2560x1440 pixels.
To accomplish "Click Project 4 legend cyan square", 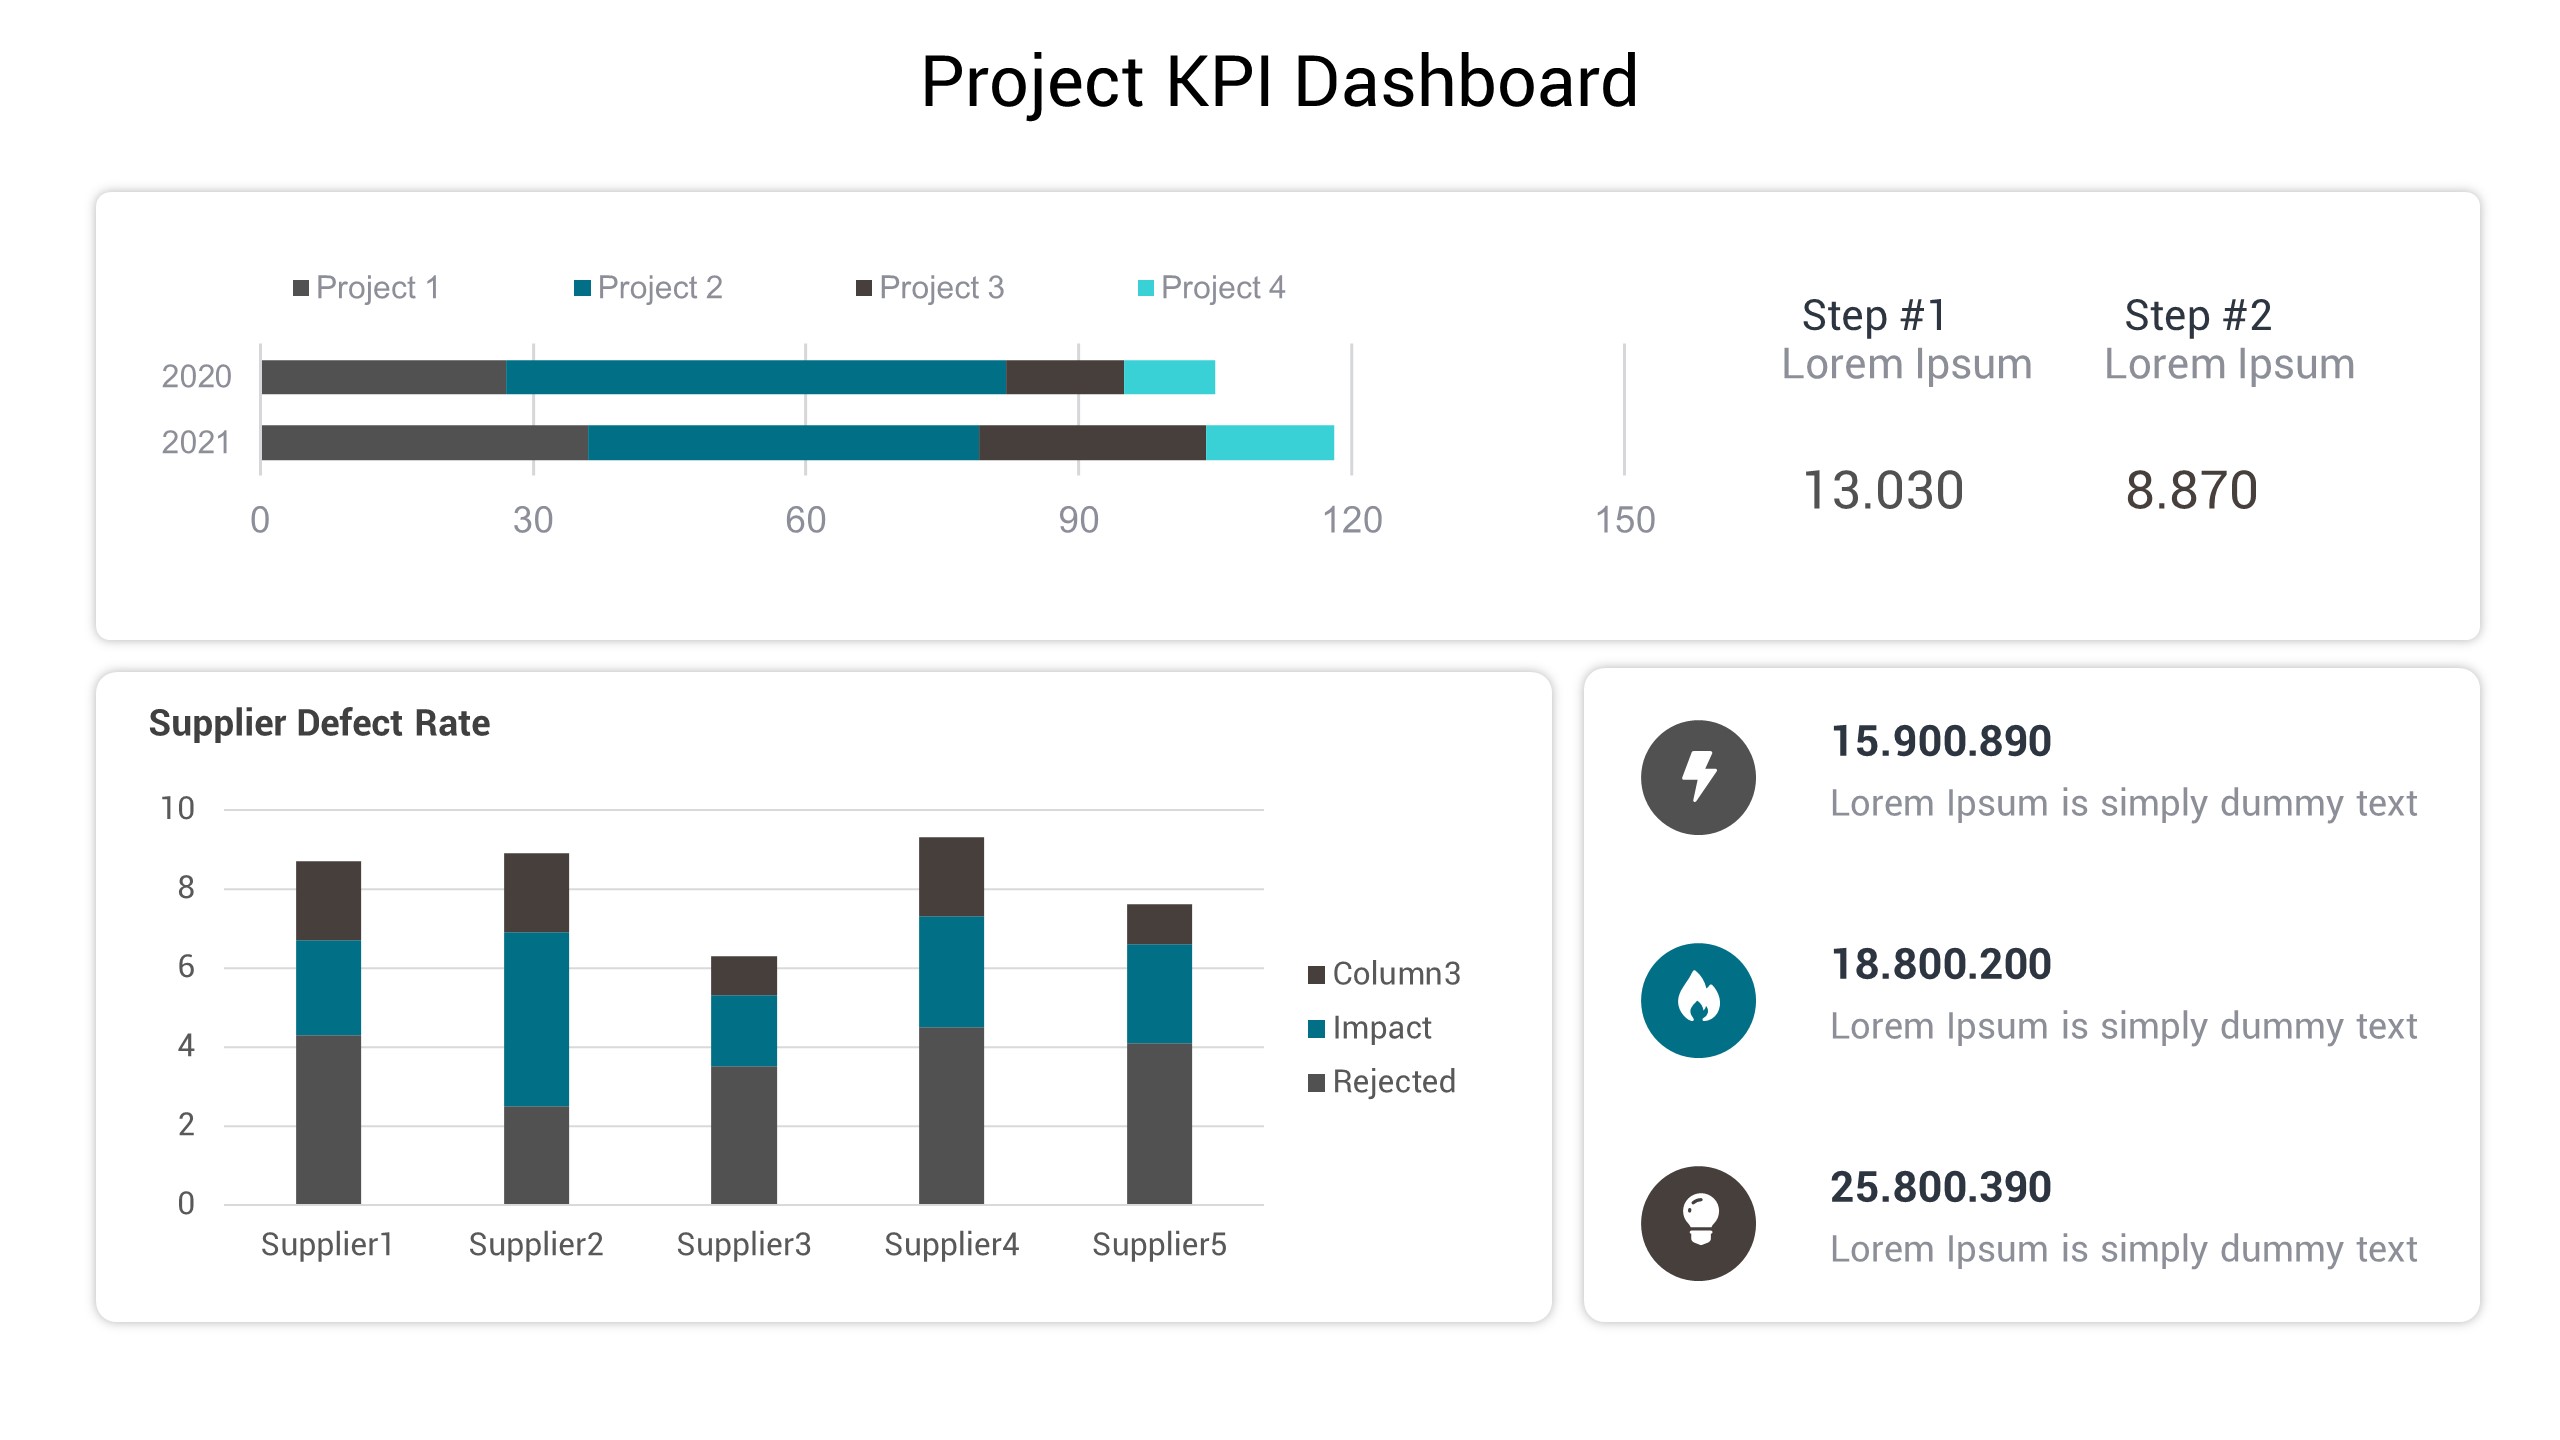I will click(1146, 289).
